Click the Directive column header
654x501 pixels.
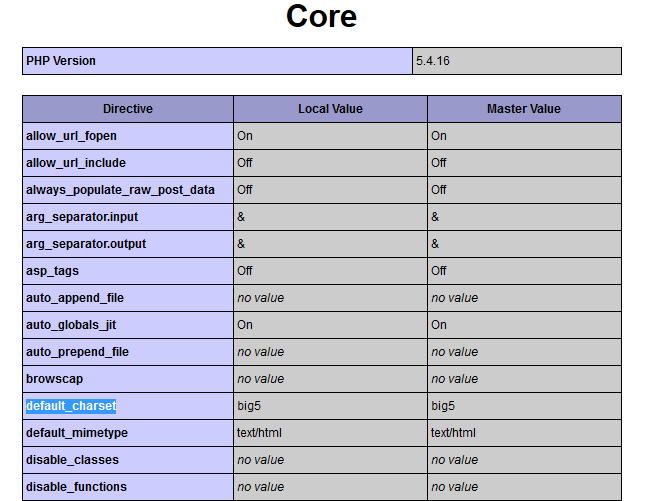[x=128, y=109]
